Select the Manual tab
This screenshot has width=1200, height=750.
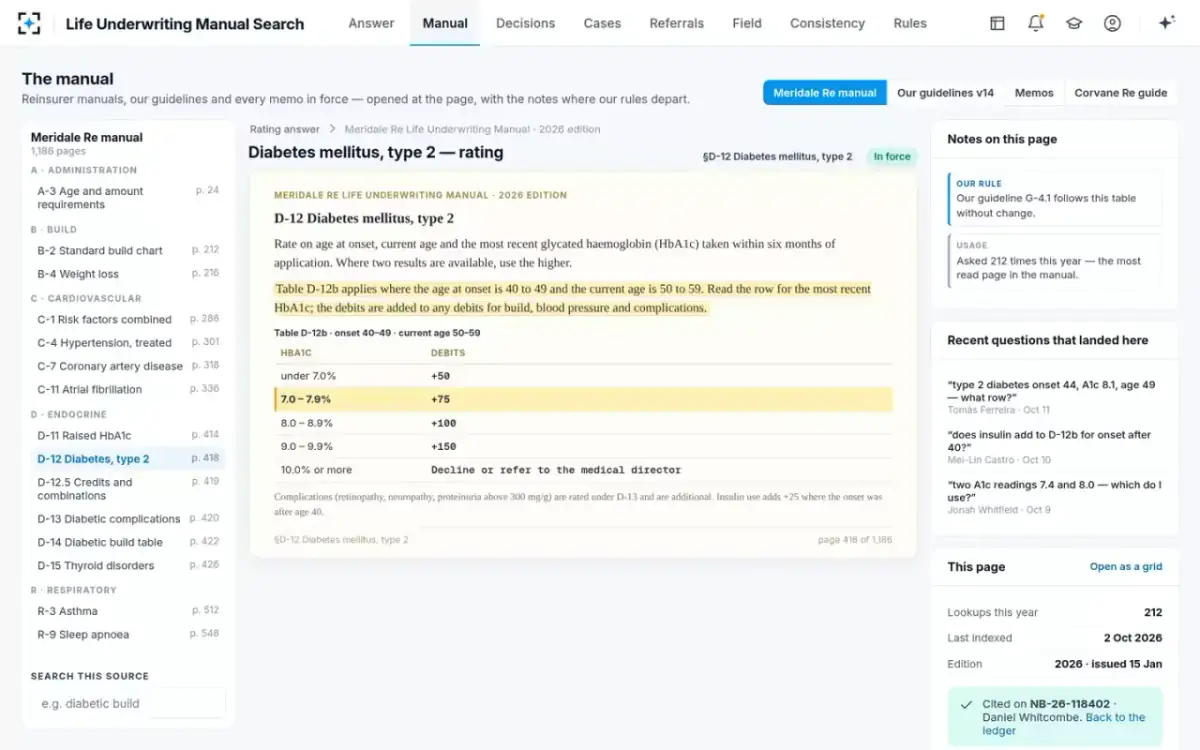pos(445,23)
